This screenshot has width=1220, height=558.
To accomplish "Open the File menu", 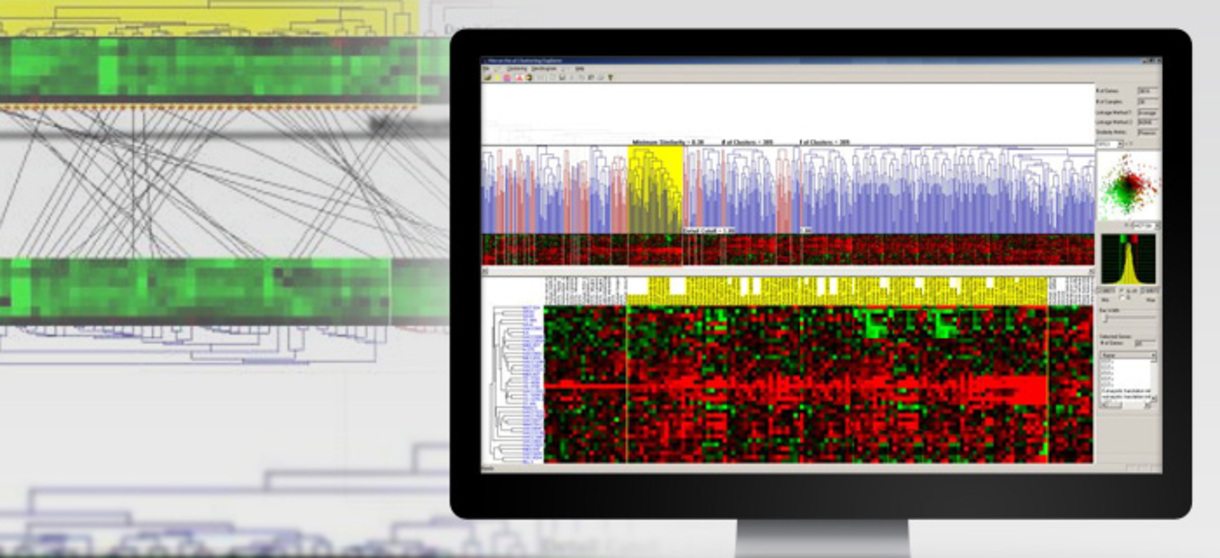I will tap(487, 68).
